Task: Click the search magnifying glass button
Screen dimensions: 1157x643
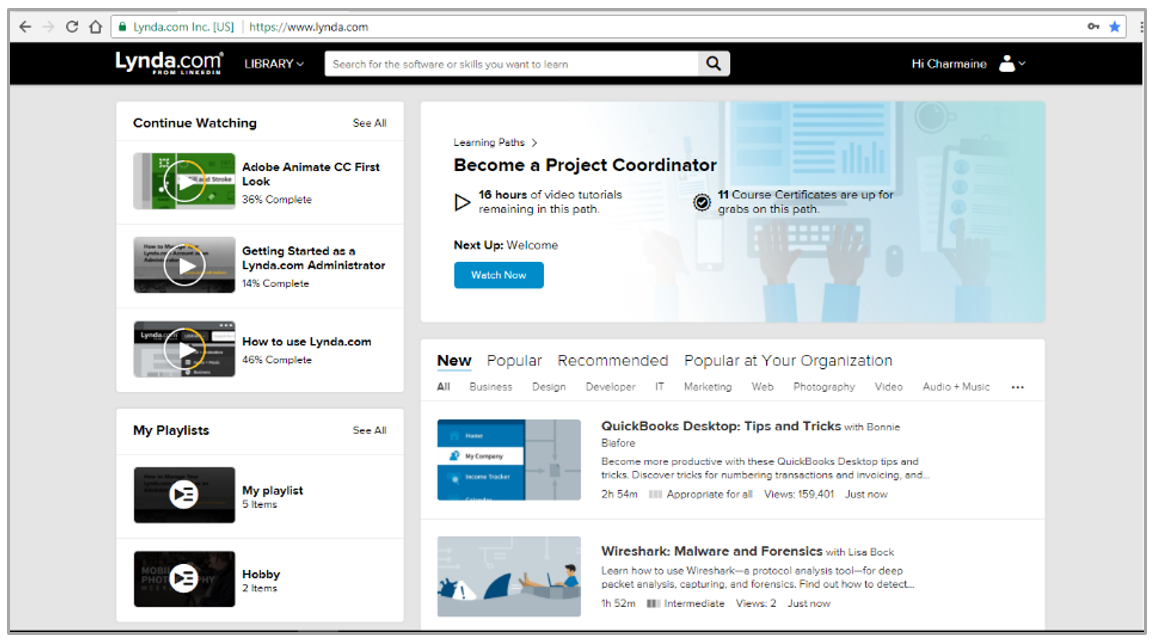Action: 714,63
